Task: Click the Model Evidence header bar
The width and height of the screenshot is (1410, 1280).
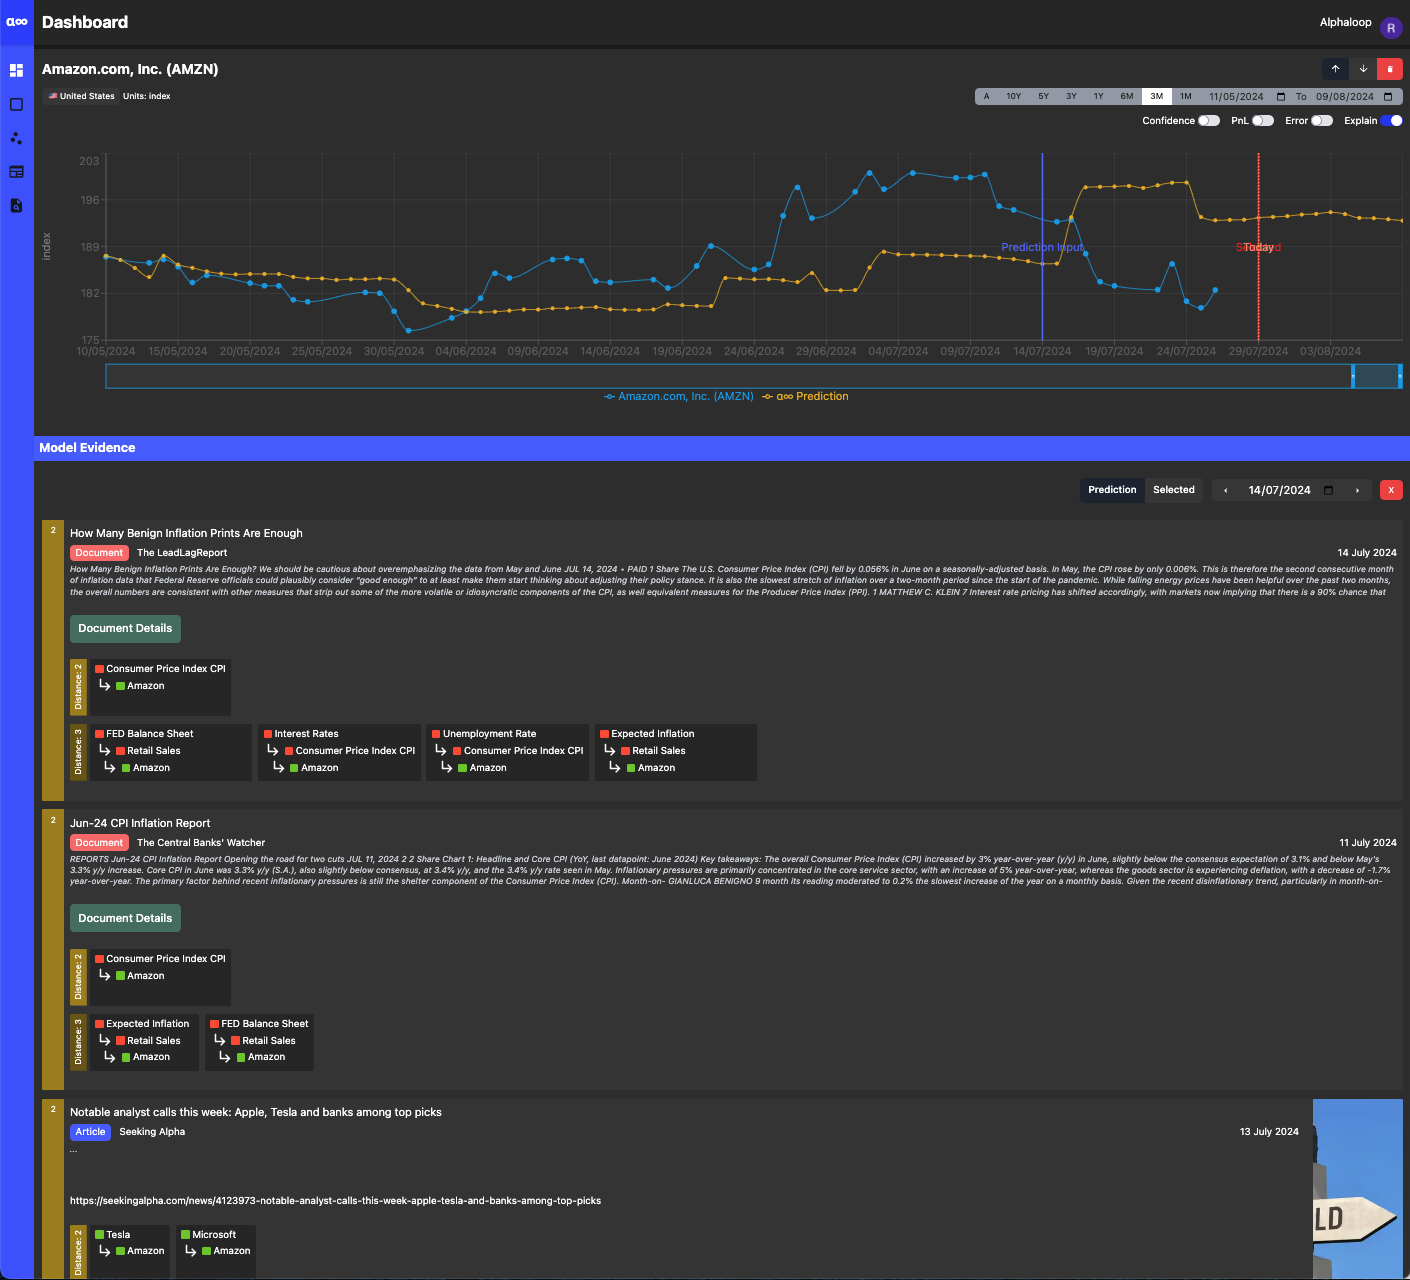Action: pos(722,448)
